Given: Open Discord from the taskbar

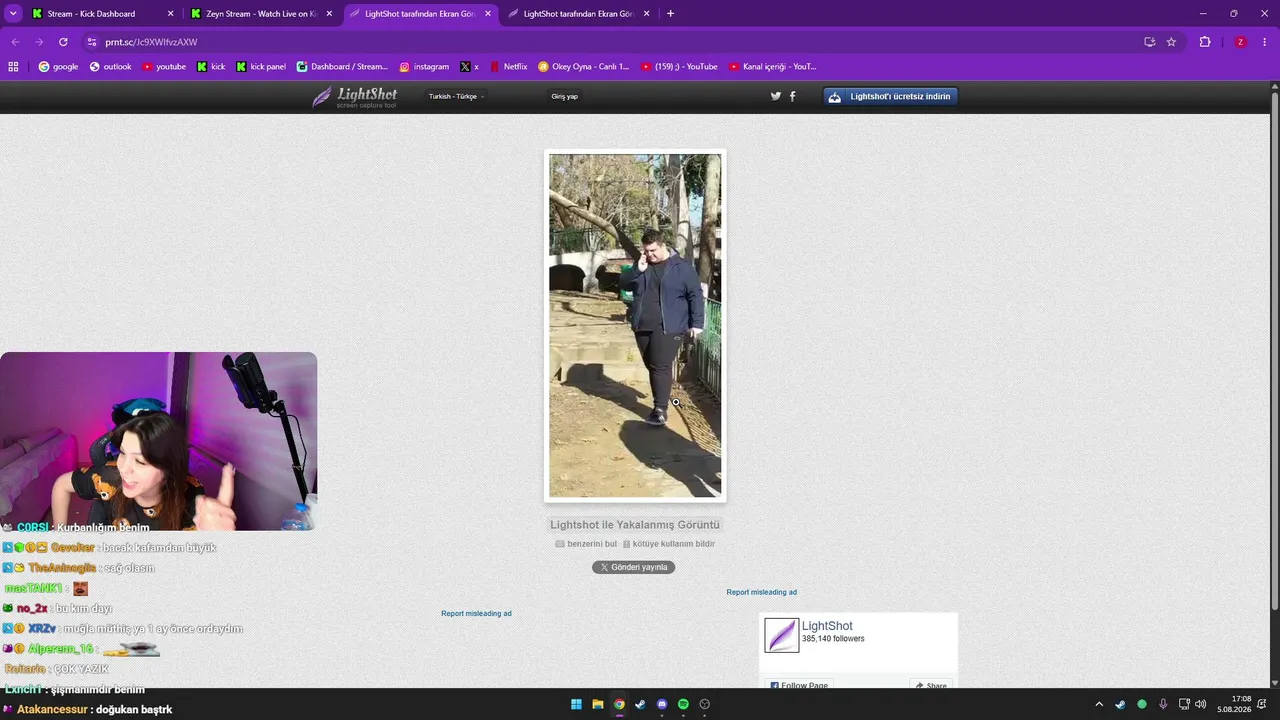Looking at the screenshot, I should 662,704.
